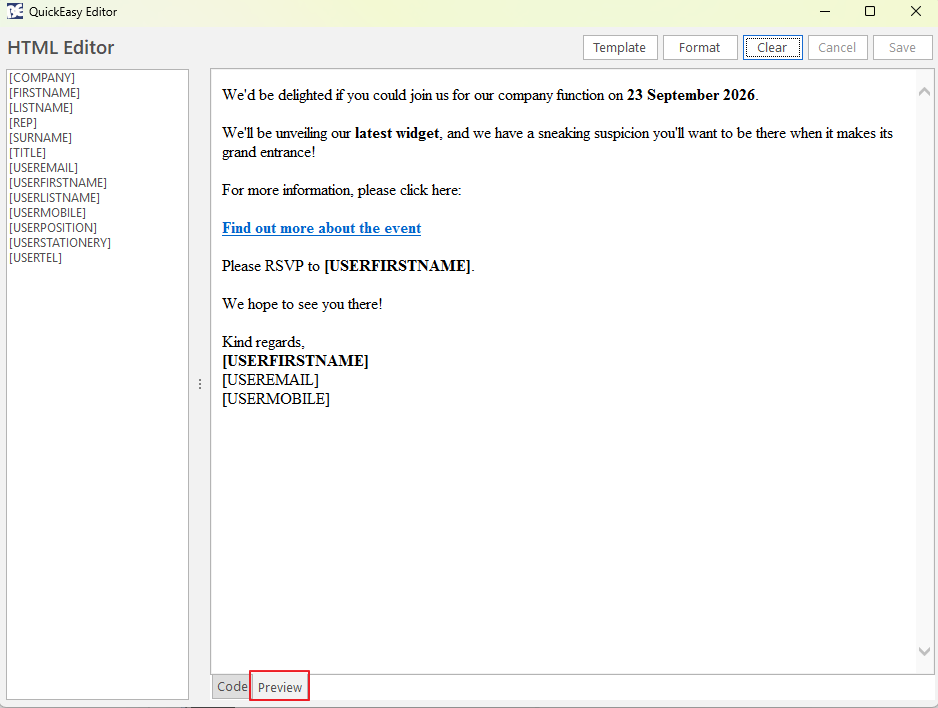Click 'We hope to see you there!' line
This screenshot has width=938, height=708.
[x=302, y=304]
